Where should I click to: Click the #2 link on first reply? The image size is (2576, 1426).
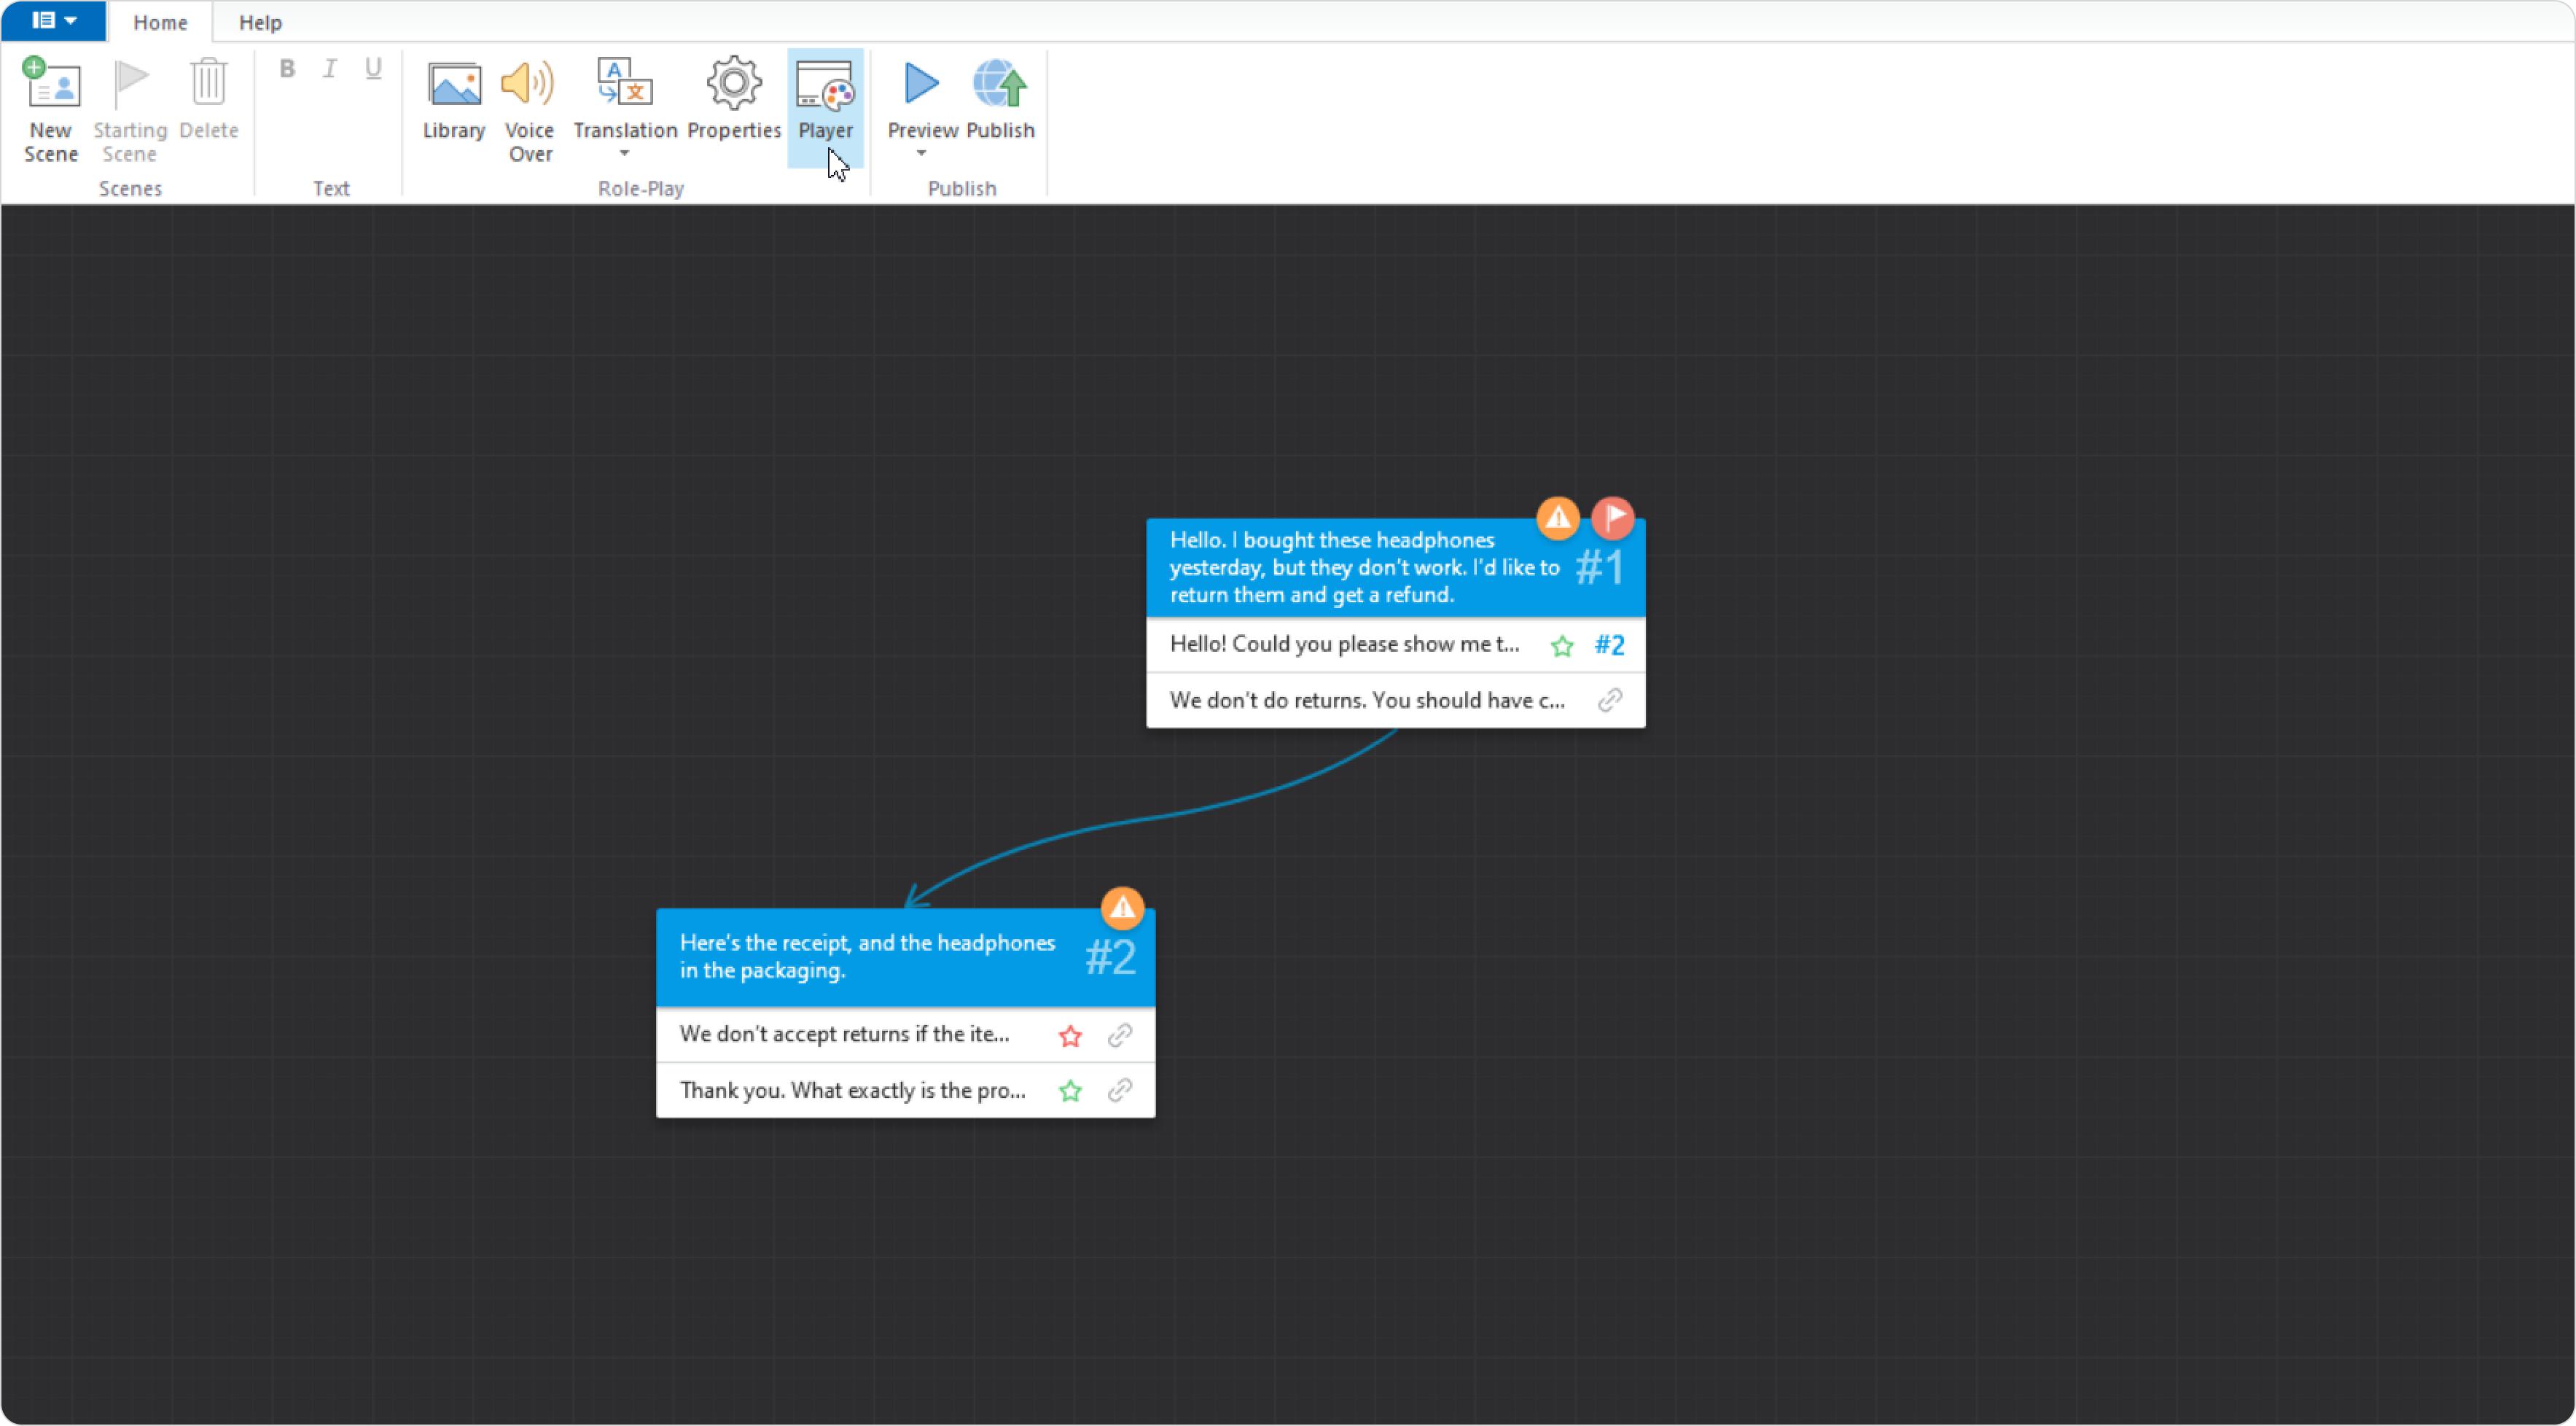point(1609,645)
